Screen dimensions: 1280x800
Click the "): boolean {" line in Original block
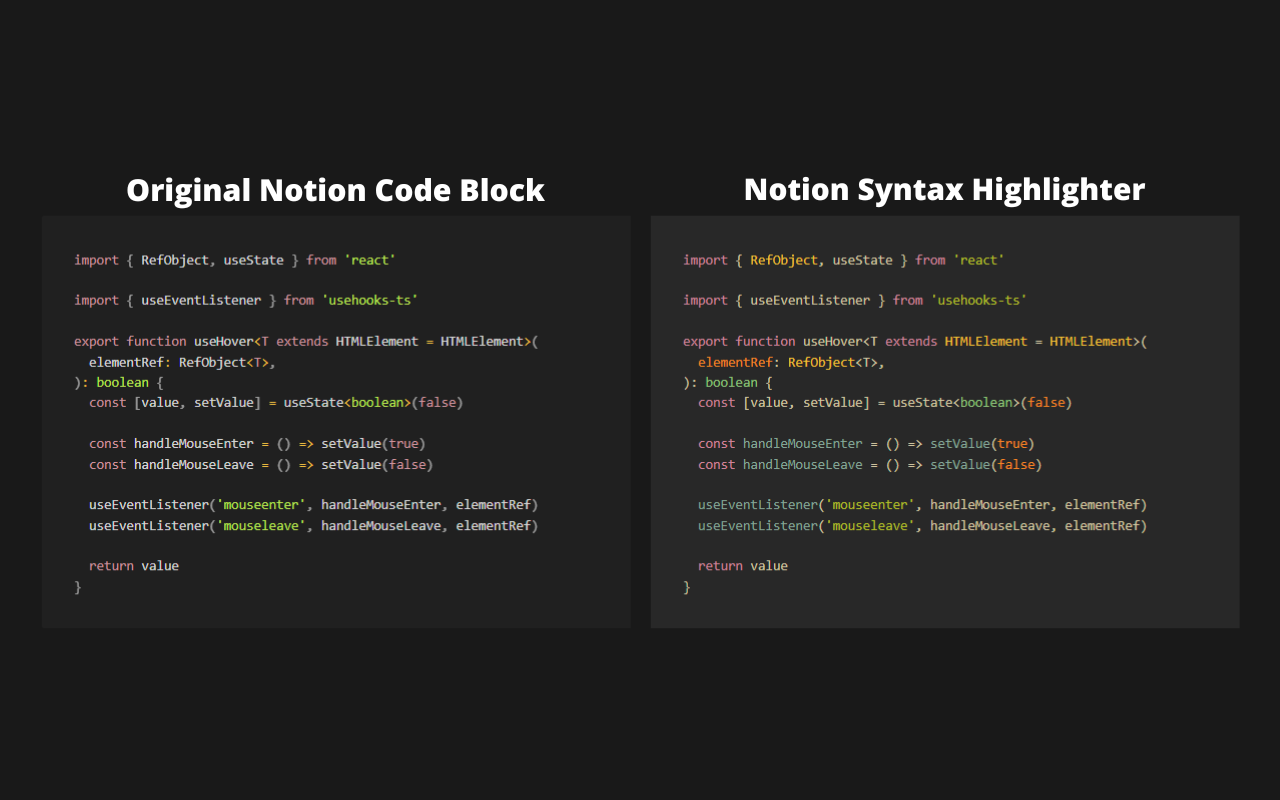[119, 382]
